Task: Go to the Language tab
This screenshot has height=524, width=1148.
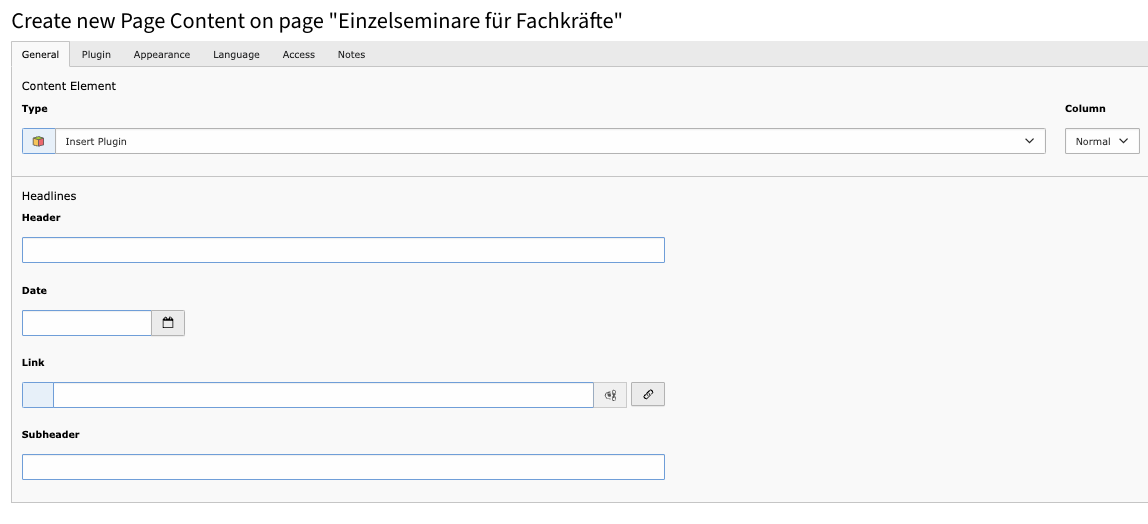Action: [236, 55]
